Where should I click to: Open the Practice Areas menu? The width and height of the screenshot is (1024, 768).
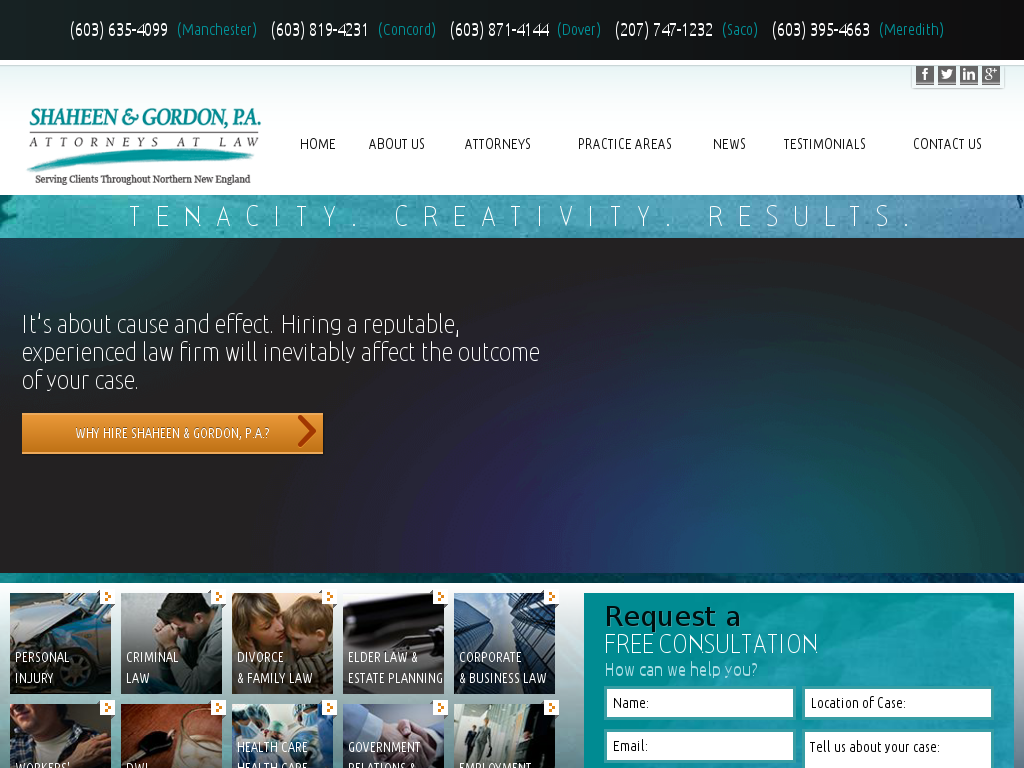click(624, 144)
